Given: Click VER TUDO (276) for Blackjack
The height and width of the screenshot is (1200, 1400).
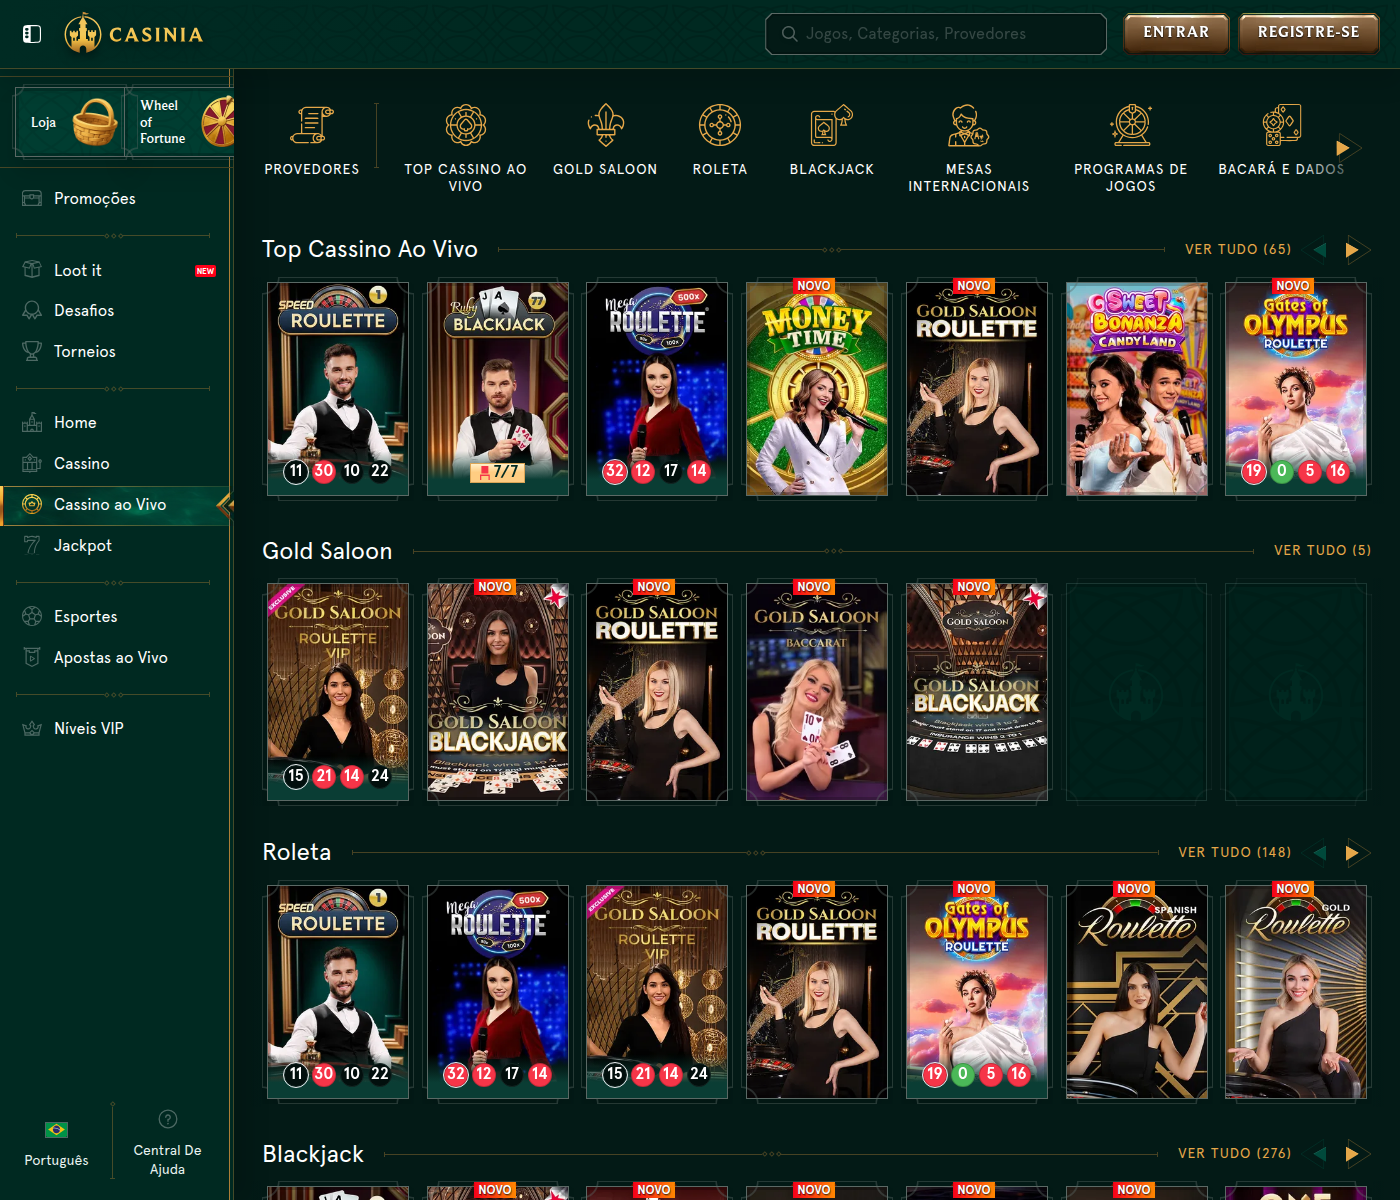Looking at the screenshot, I should point(1234,1153).
